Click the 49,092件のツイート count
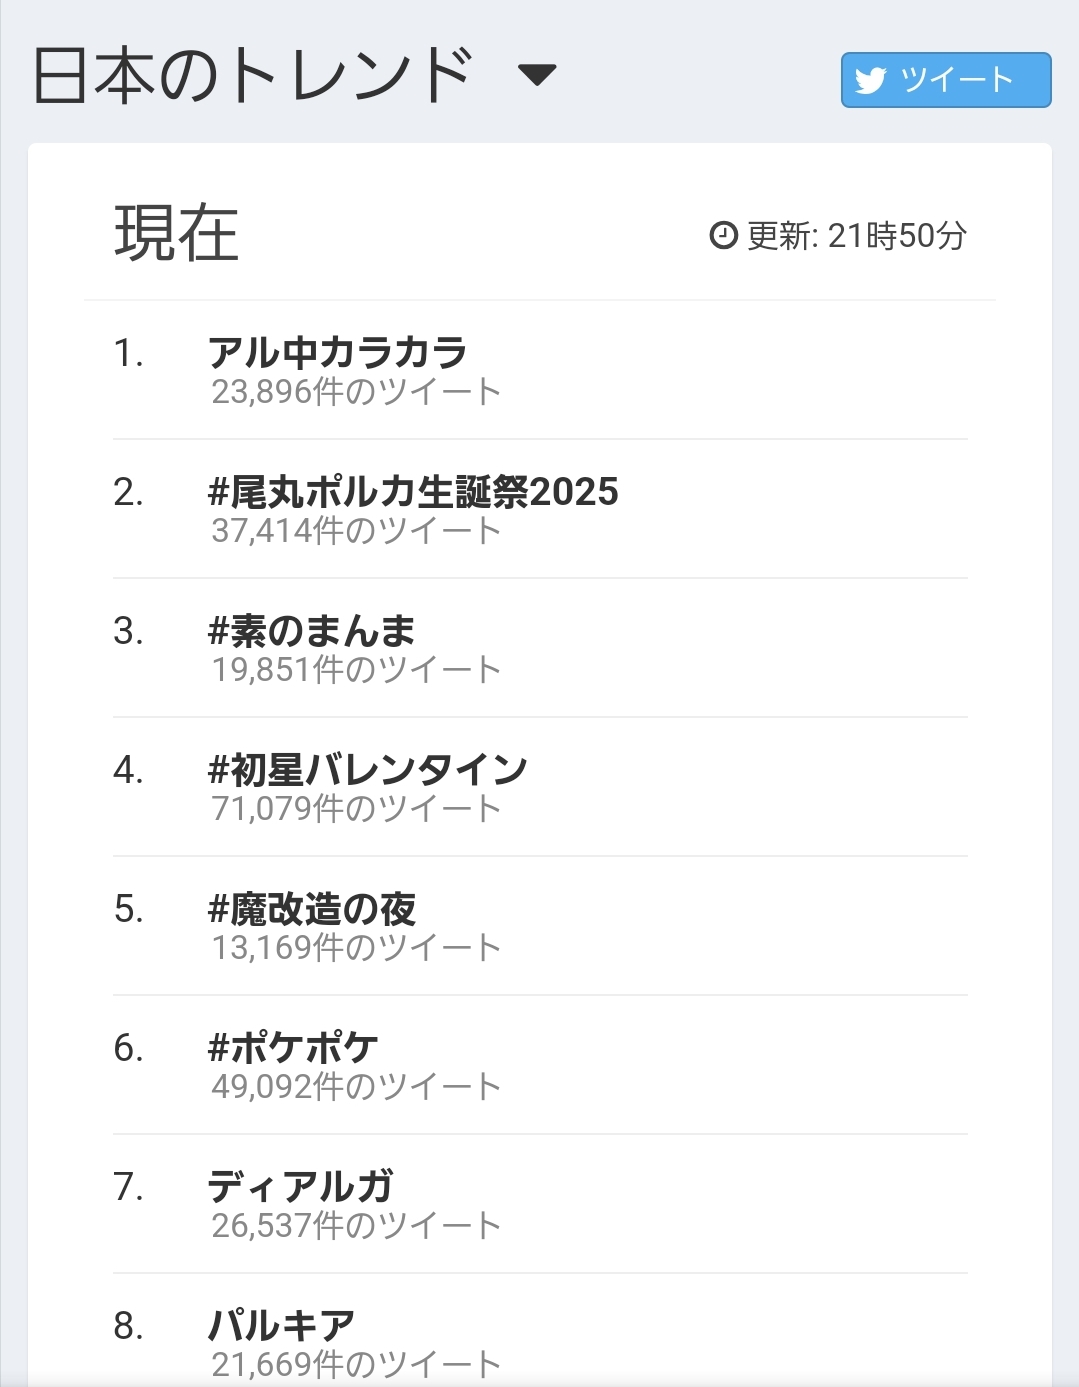 356,1087
